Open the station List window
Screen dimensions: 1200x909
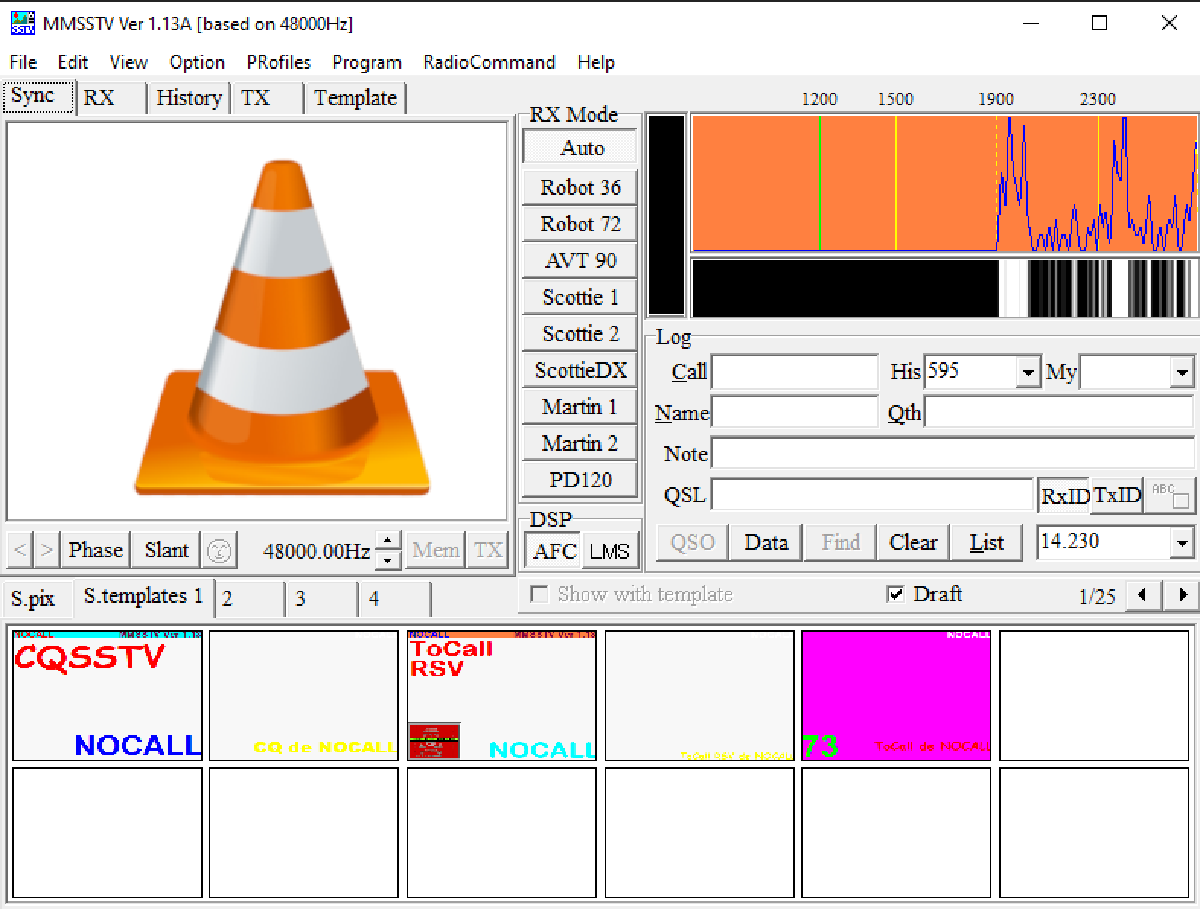pos(986,541)
